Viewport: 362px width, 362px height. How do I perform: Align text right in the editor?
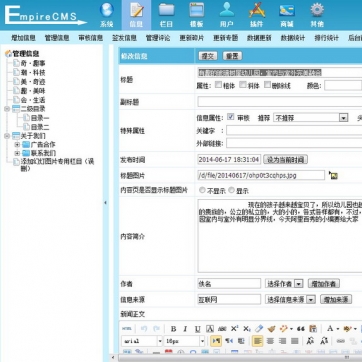point(282,341)
